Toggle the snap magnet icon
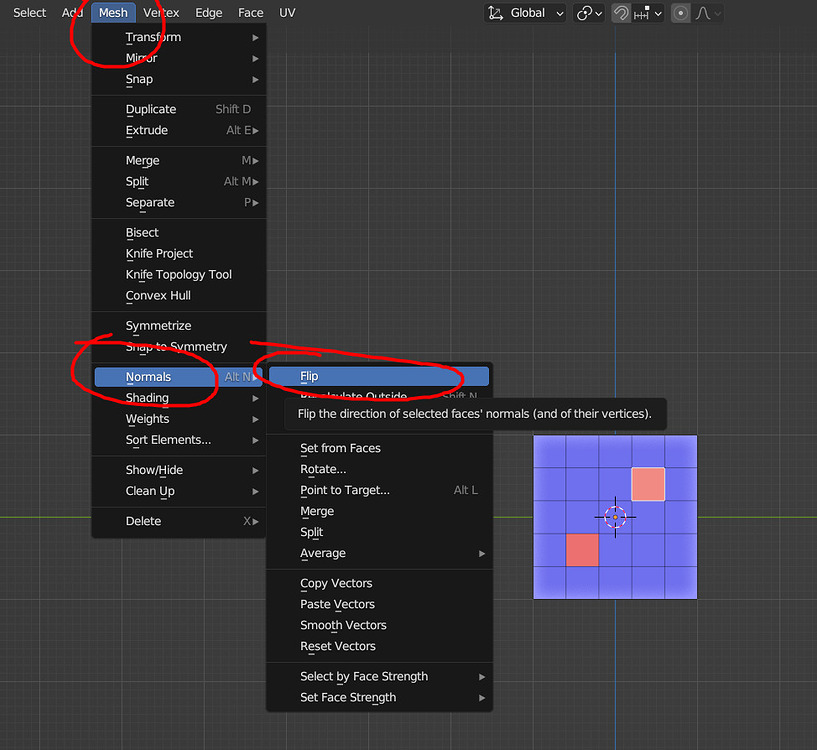This screenshot has height=750, width=817. tap(620, 13)
